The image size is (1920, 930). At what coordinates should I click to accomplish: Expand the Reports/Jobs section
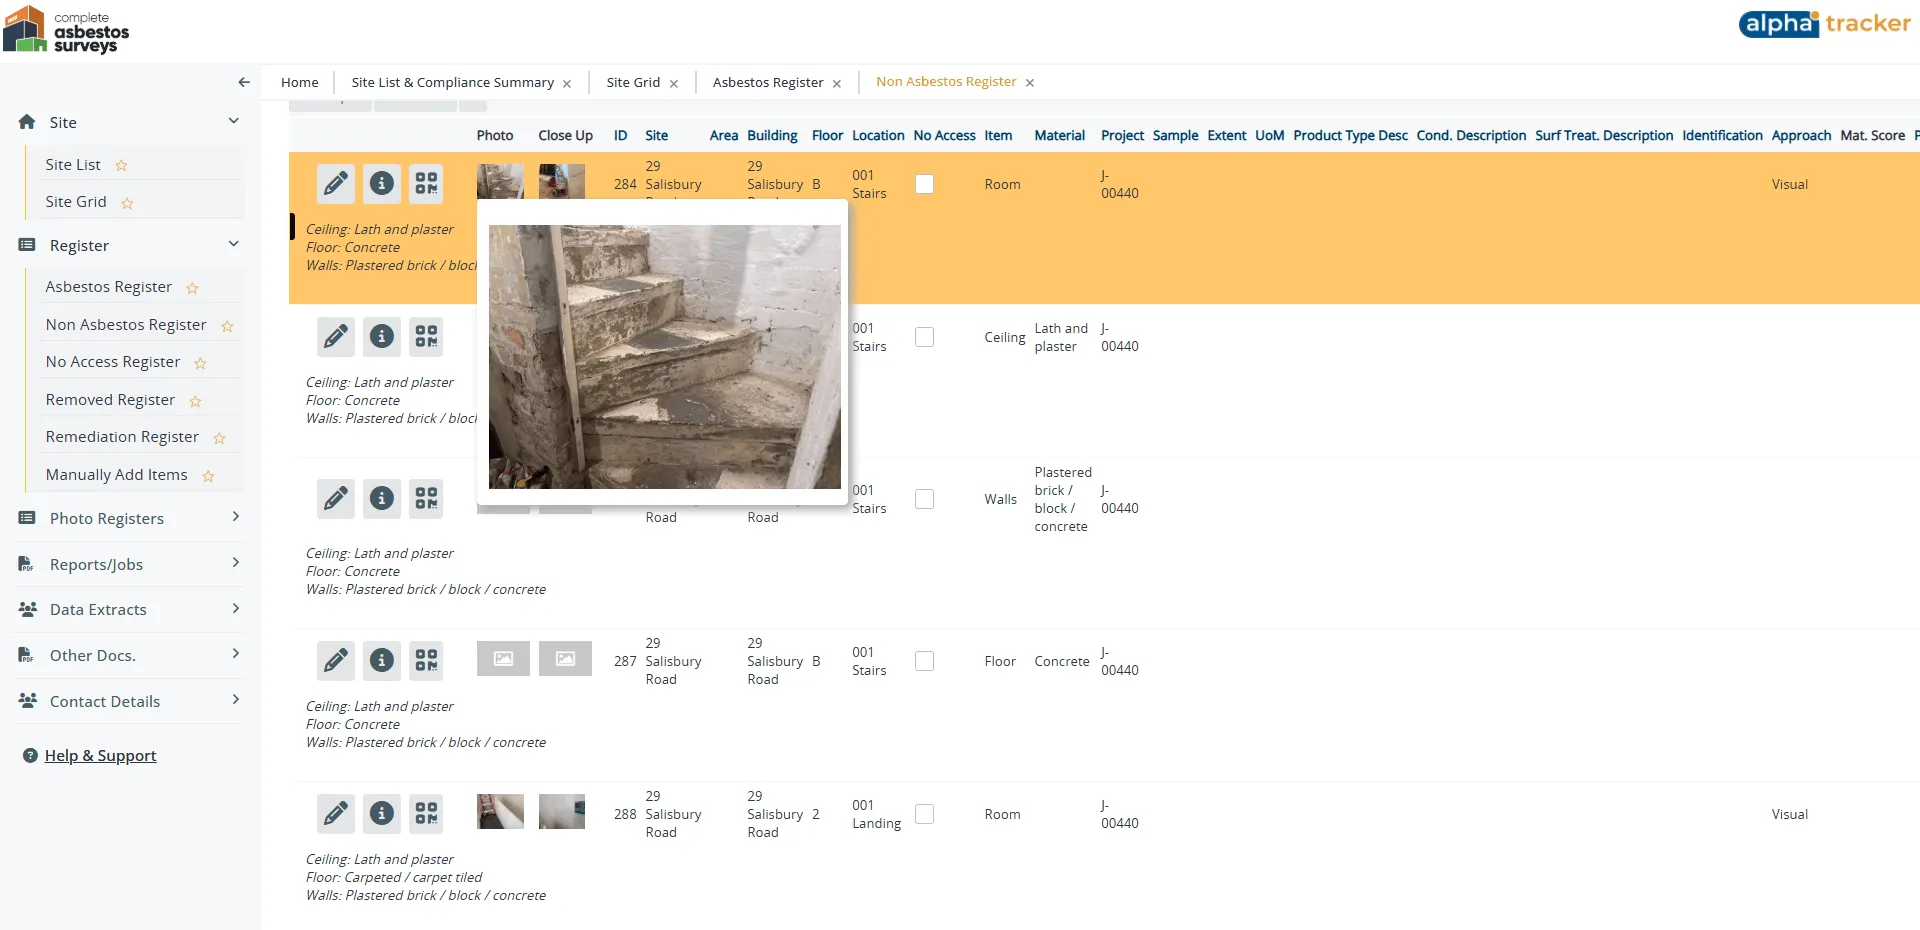236,563
